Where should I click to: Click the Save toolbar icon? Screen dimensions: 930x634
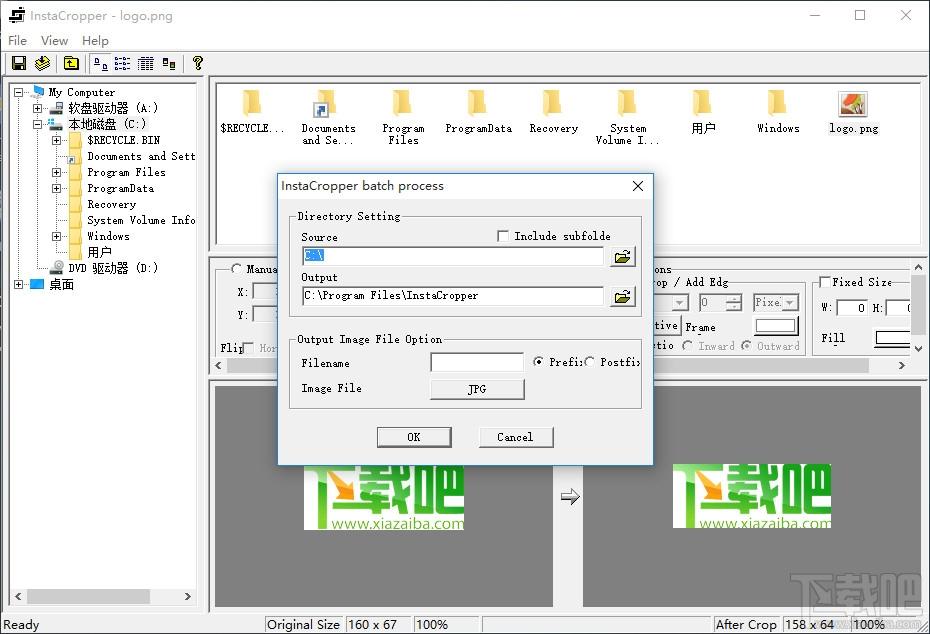coord(19,63)
